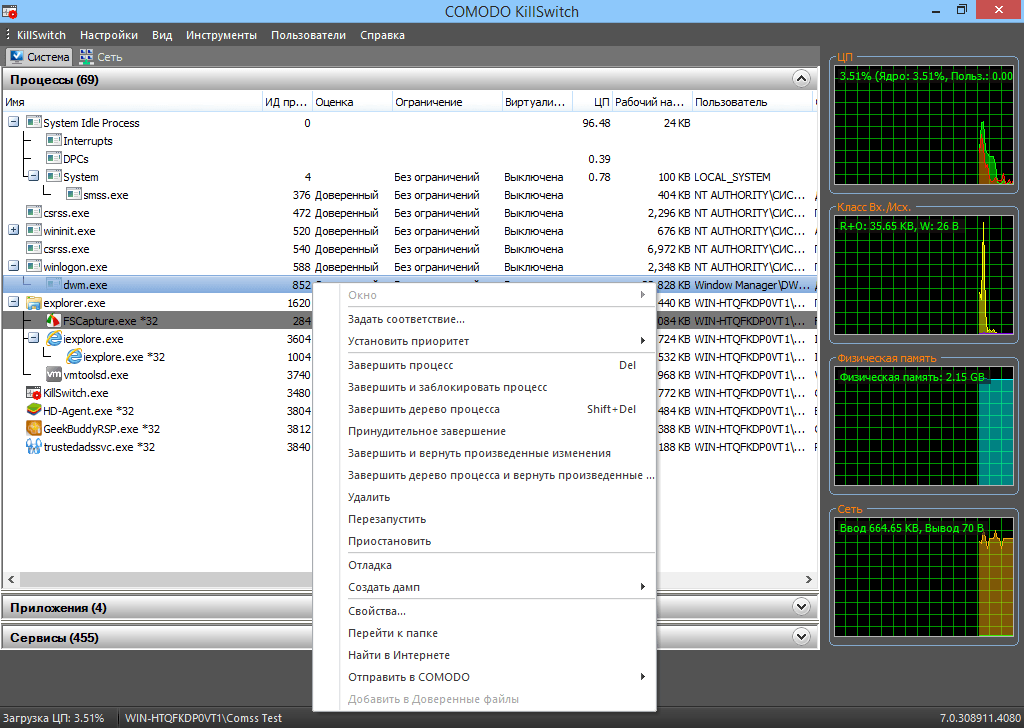Click the FSCapture.exe application icon
Screen dimensions: 1024x728
point(53,320)
